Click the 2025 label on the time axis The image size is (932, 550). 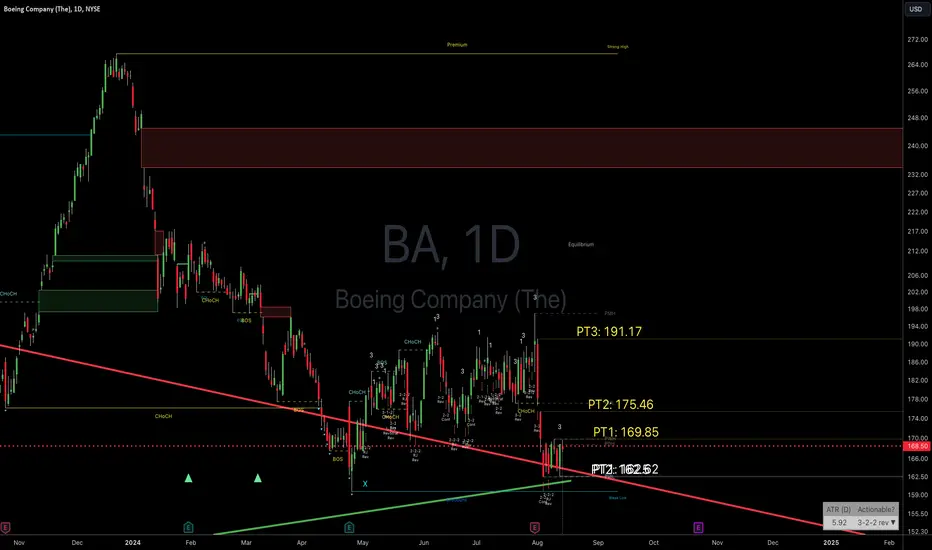coord(830,542)
